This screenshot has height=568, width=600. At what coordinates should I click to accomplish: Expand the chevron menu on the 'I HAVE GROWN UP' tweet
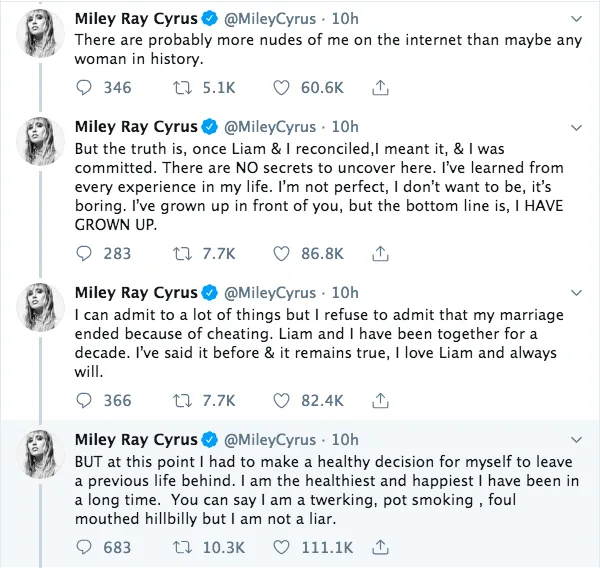(575, 128)
